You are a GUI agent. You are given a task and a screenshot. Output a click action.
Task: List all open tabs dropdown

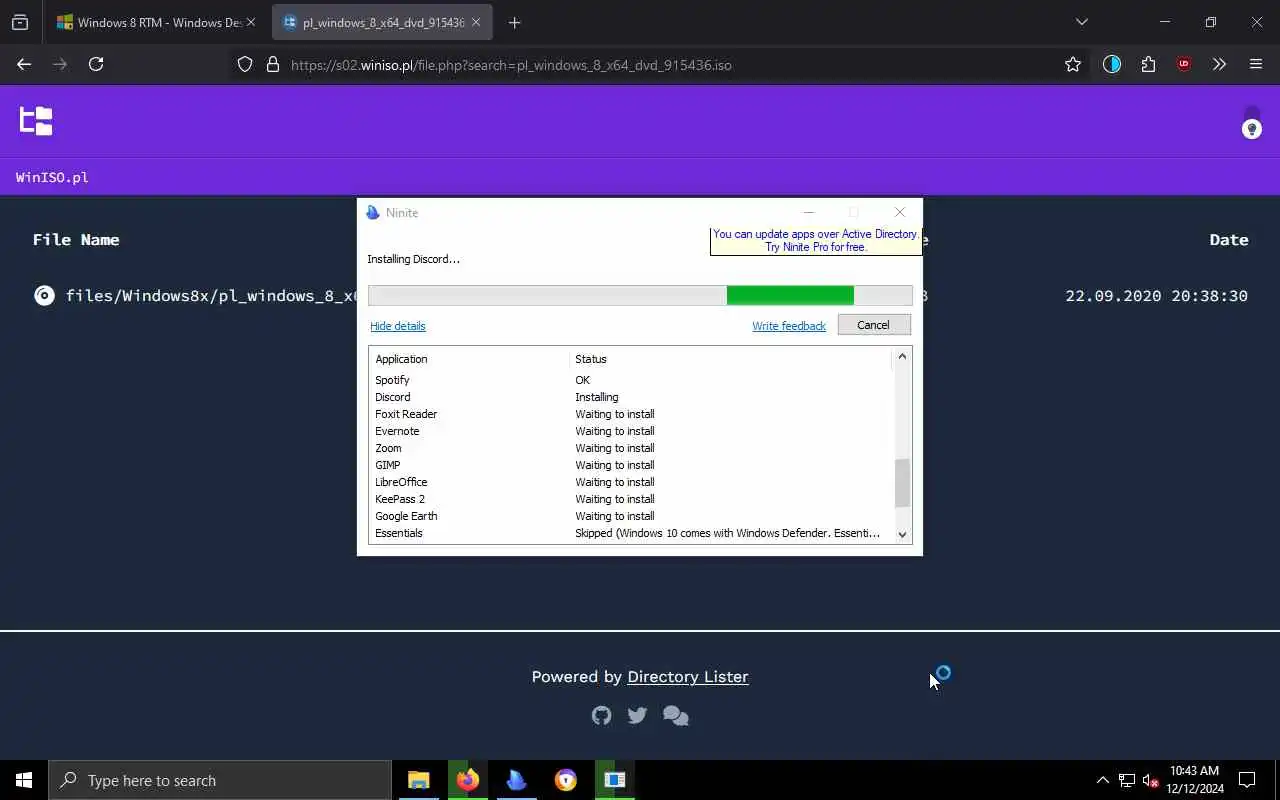[x=1081, y=22]
